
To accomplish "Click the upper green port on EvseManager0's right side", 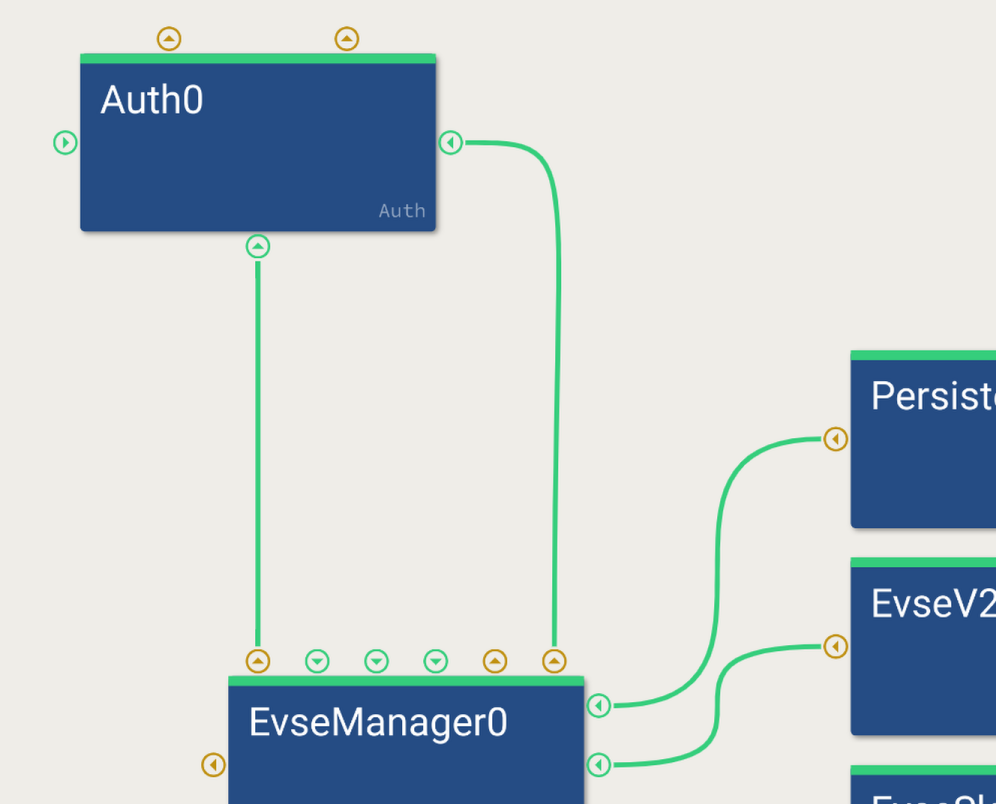I will (599, 706).
